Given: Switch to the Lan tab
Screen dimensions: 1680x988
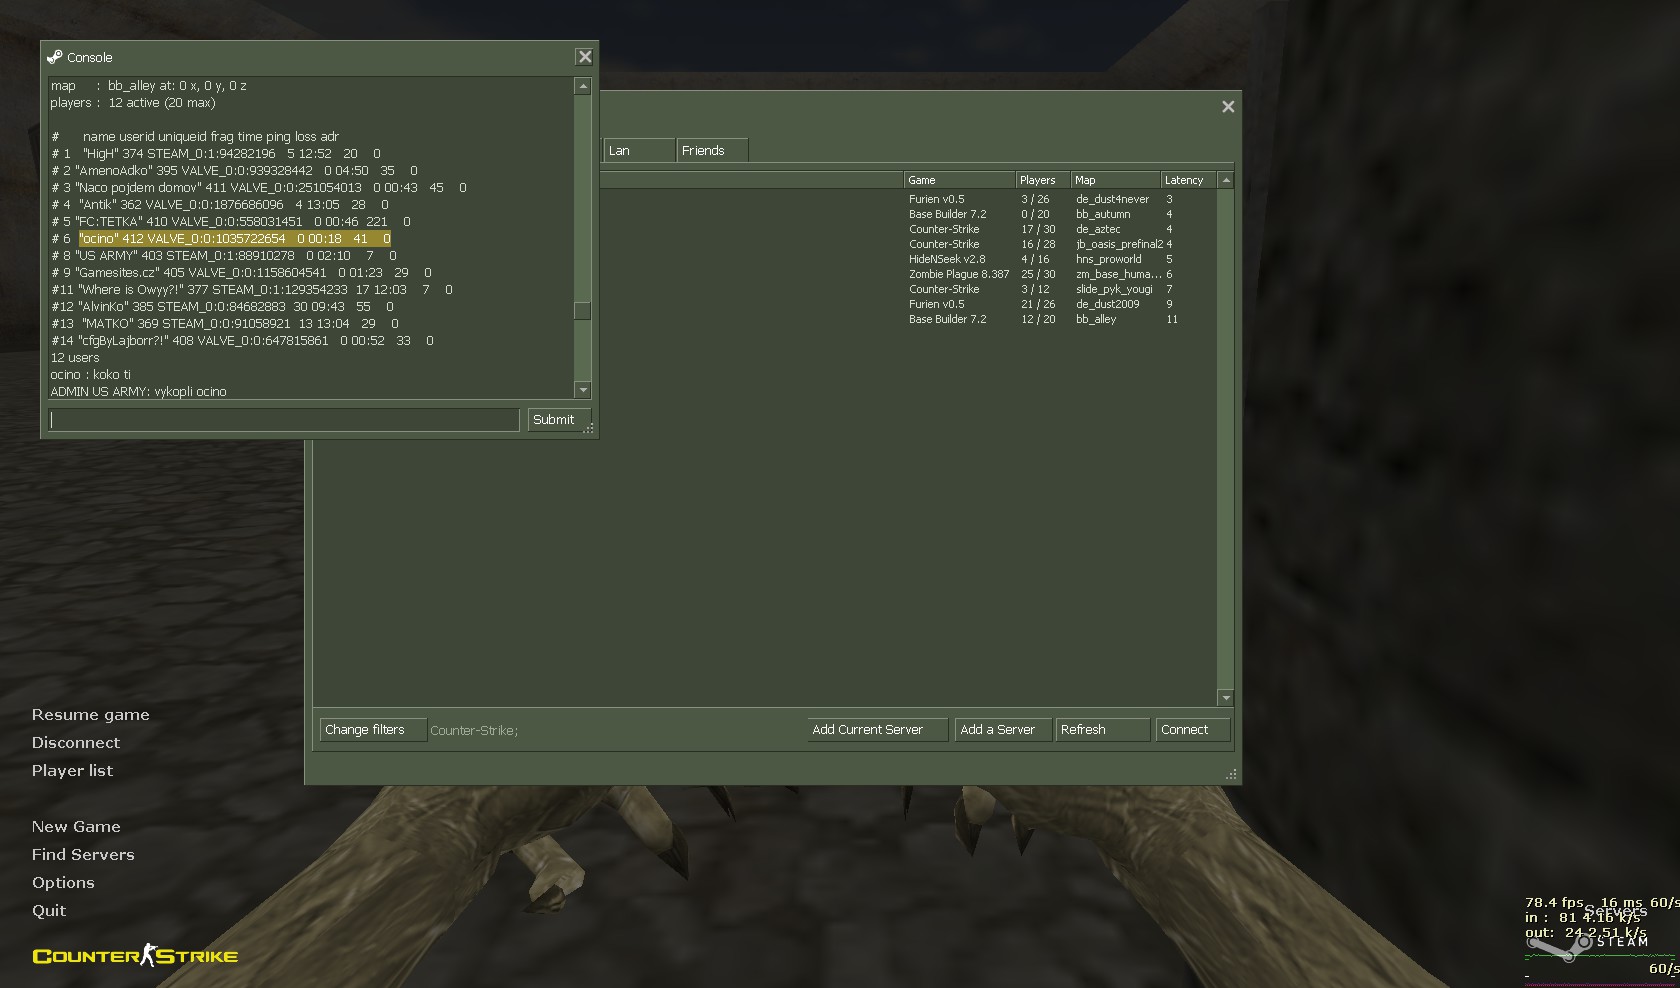Looking at the screenshot, I should [639, 151].
